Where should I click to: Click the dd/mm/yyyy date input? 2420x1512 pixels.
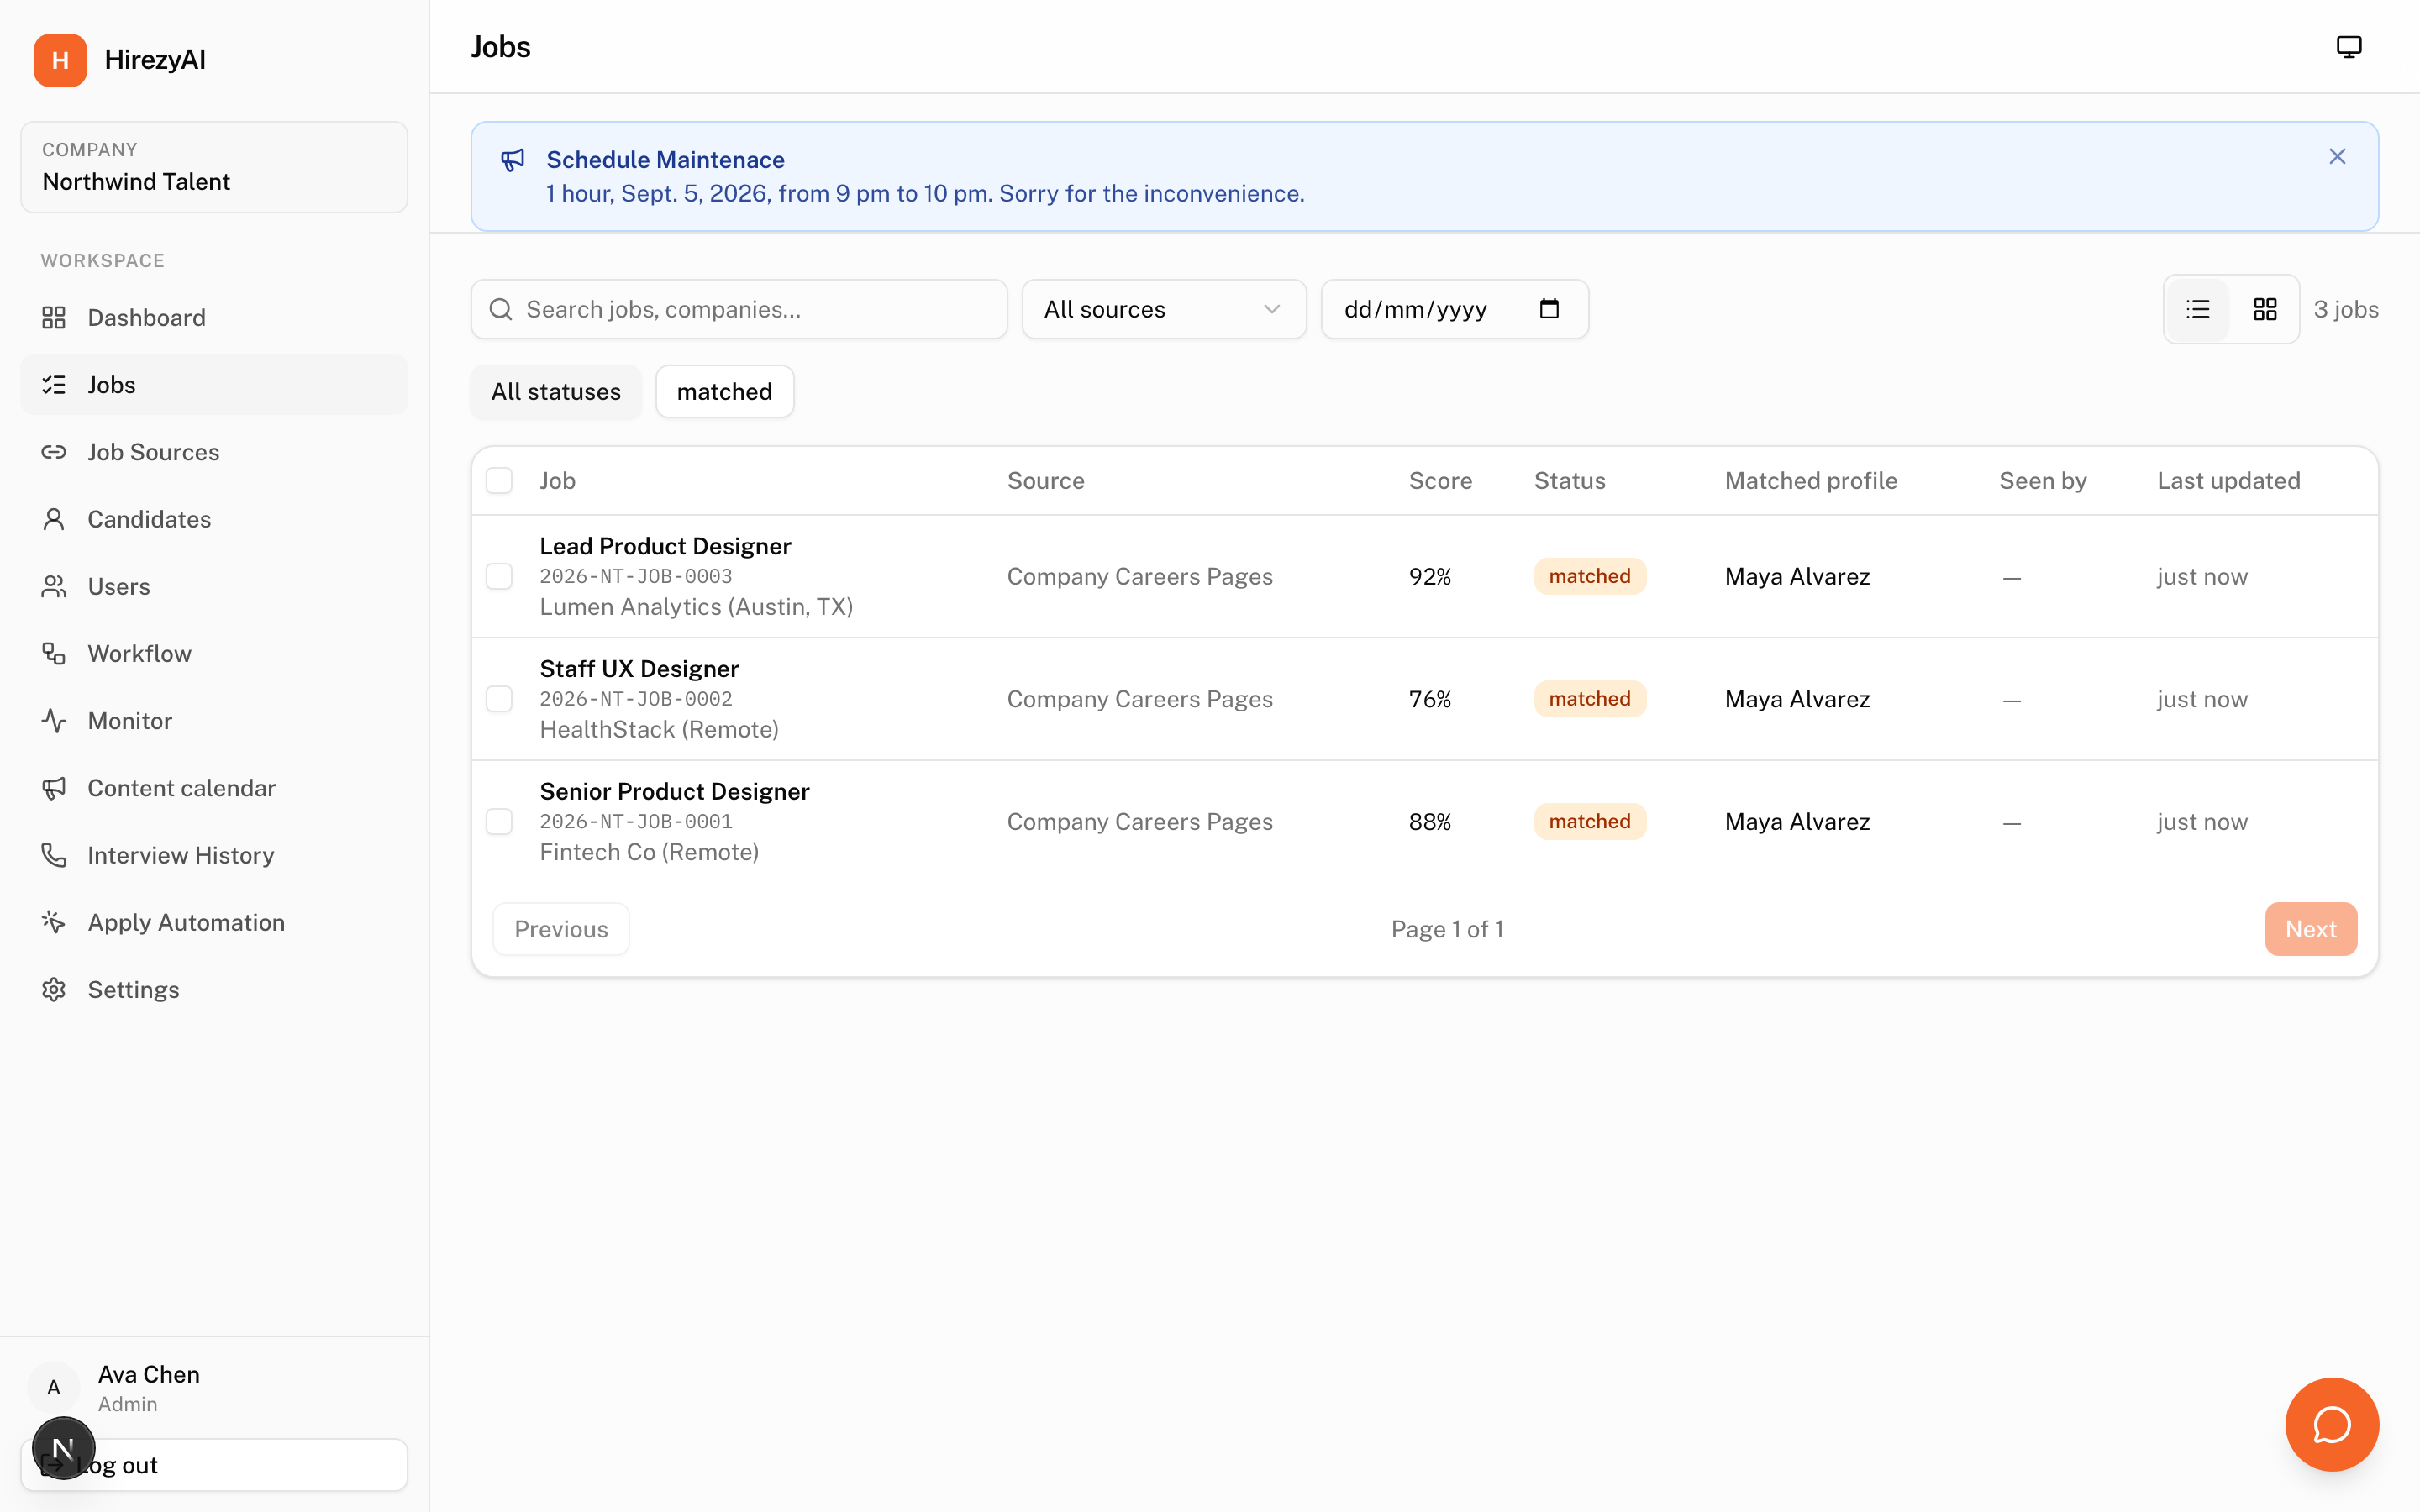tap(1455, 309)
